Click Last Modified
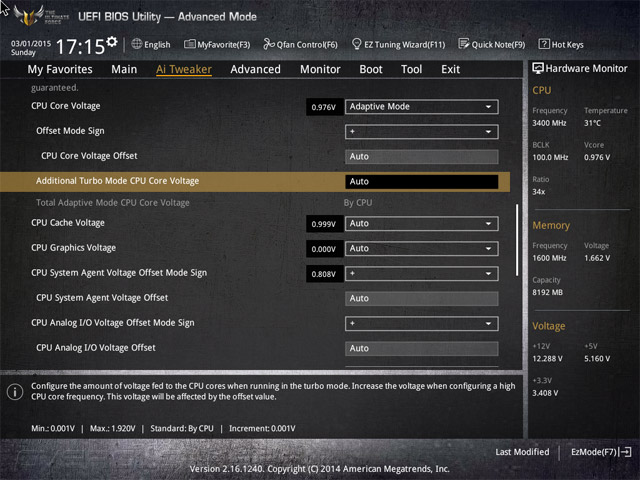This screenshot has height=480, width=640. [522, 452]
